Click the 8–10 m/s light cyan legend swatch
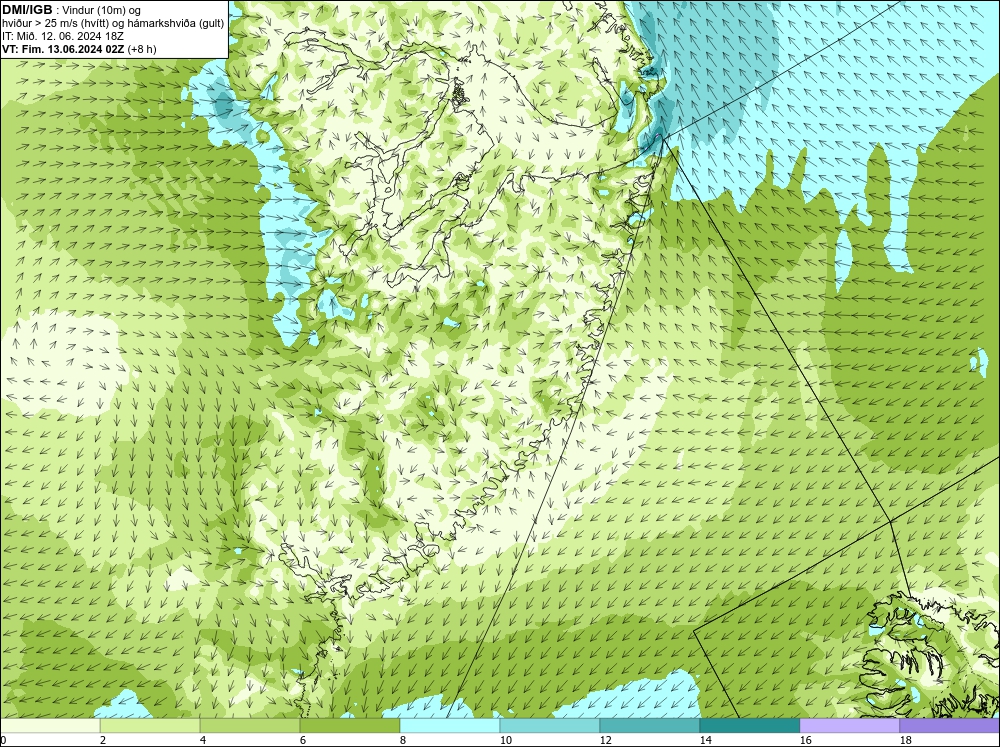The width and height of the screenshot is (1000, 747). pos(450,725)
